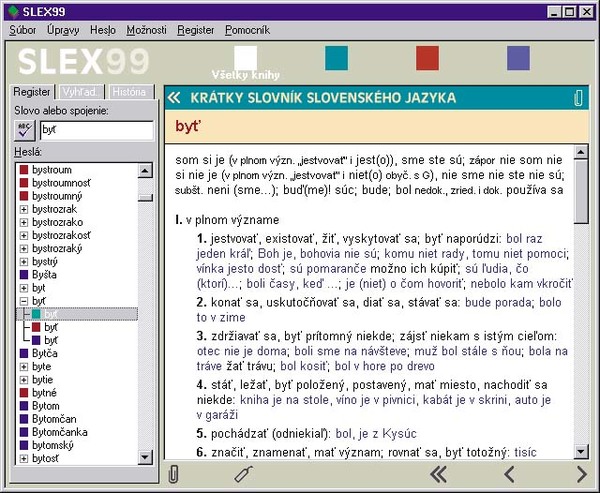The image size is (600, 493).
Task: Select bystroumný in the list
Action: pos(51,196)
